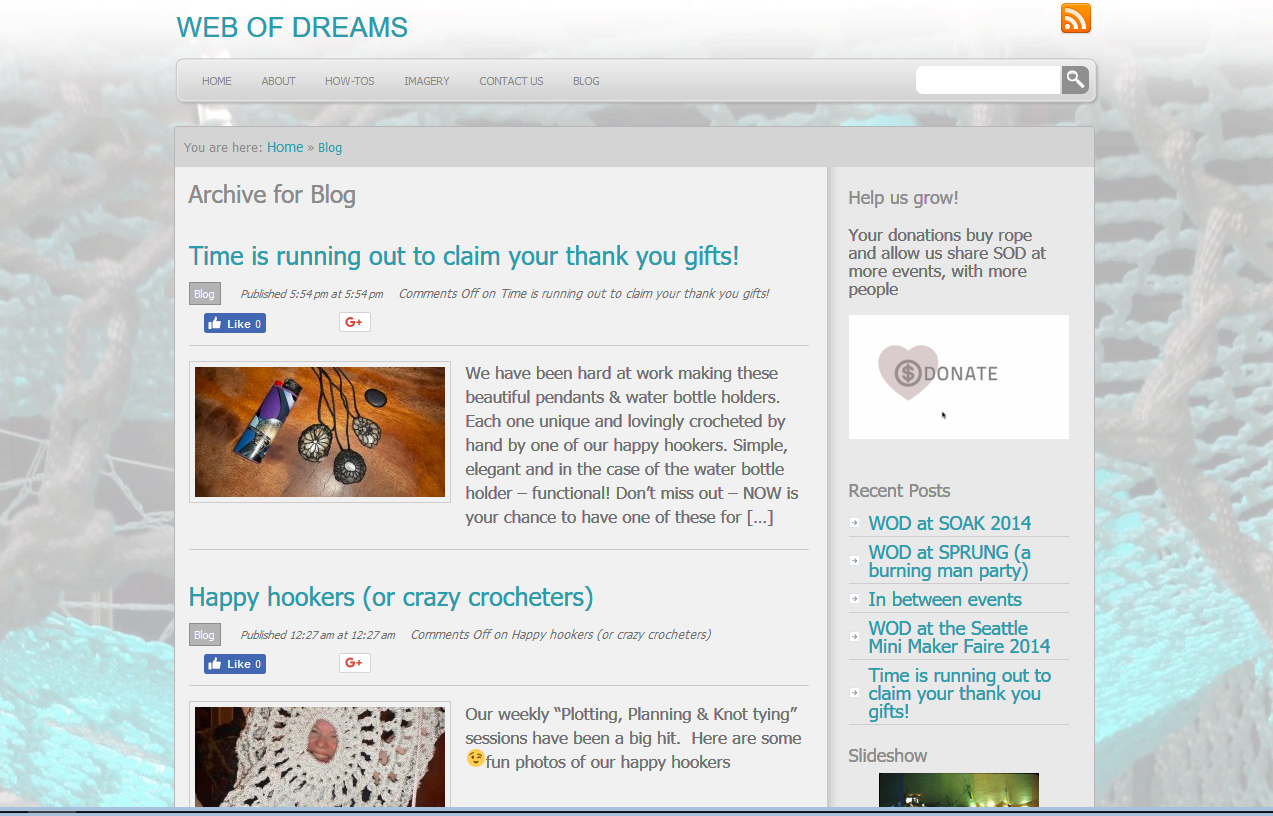Like the 'Happy hookers' post
This screenshot has width=1273, height=816.
pos(235,664)
